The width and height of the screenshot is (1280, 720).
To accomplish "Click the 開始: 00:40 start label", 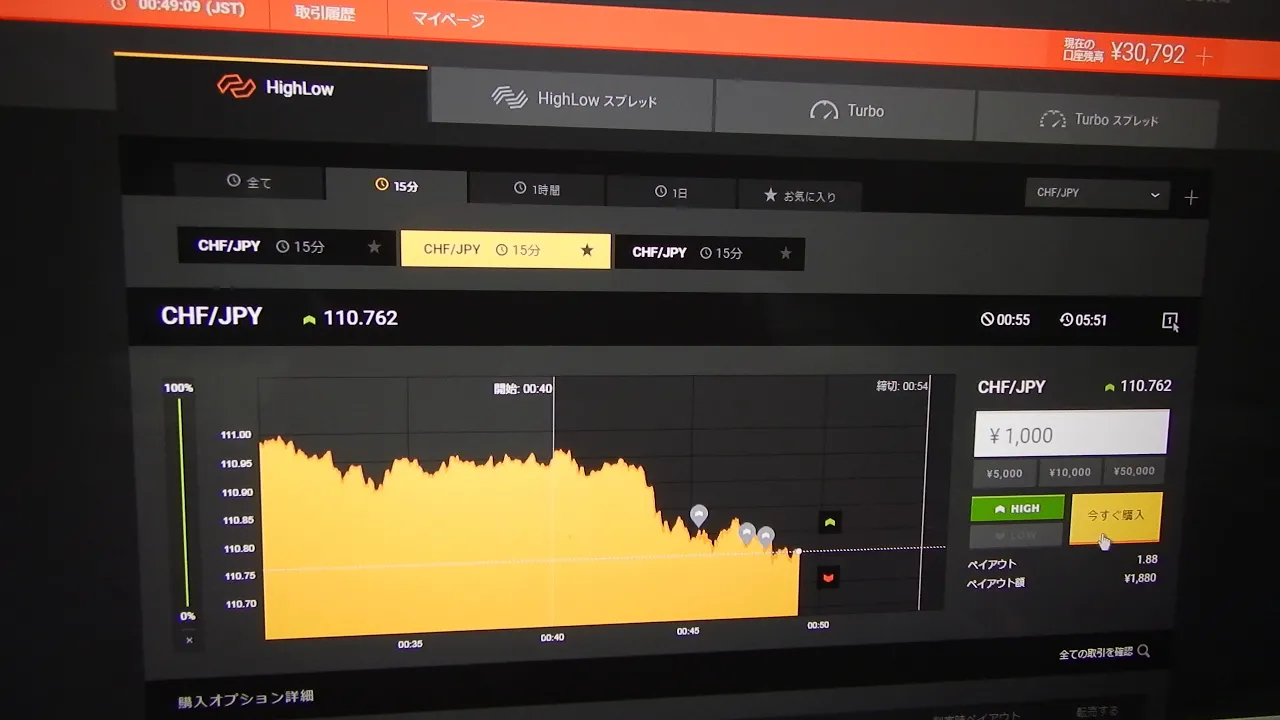I will 523,389.
